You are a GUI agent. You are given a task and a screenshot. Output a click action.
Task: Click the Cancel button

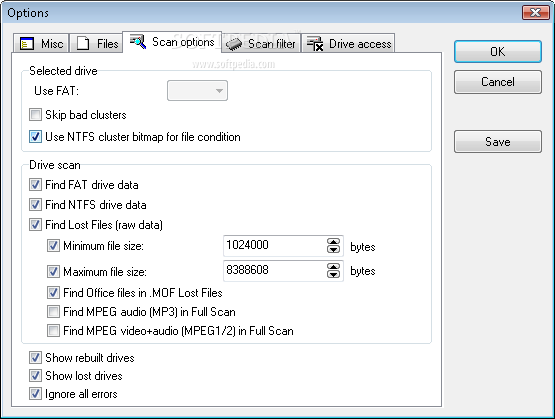[498, 82]
